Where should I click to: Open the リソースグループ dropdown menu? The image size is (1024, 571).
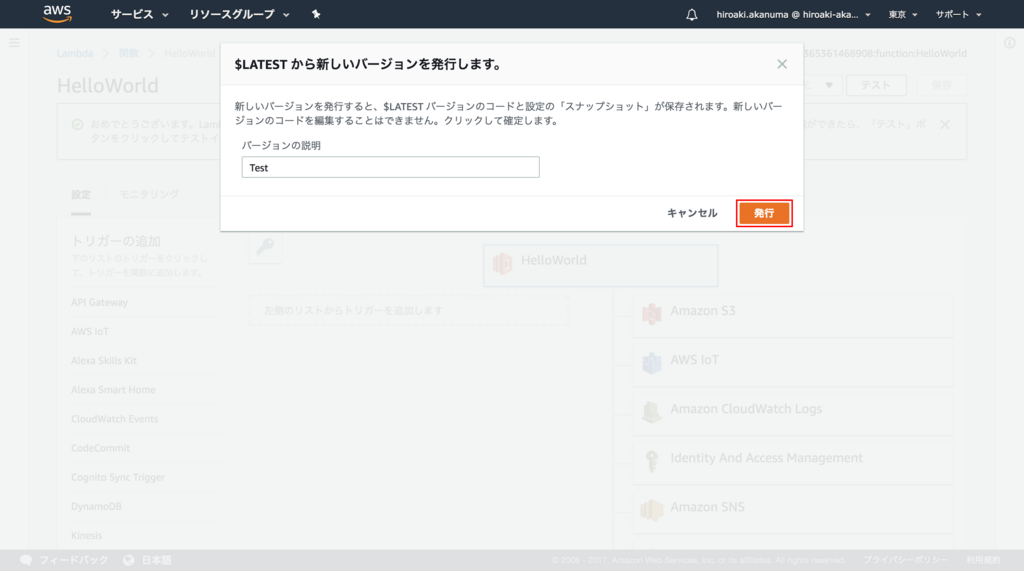point(239,14)
